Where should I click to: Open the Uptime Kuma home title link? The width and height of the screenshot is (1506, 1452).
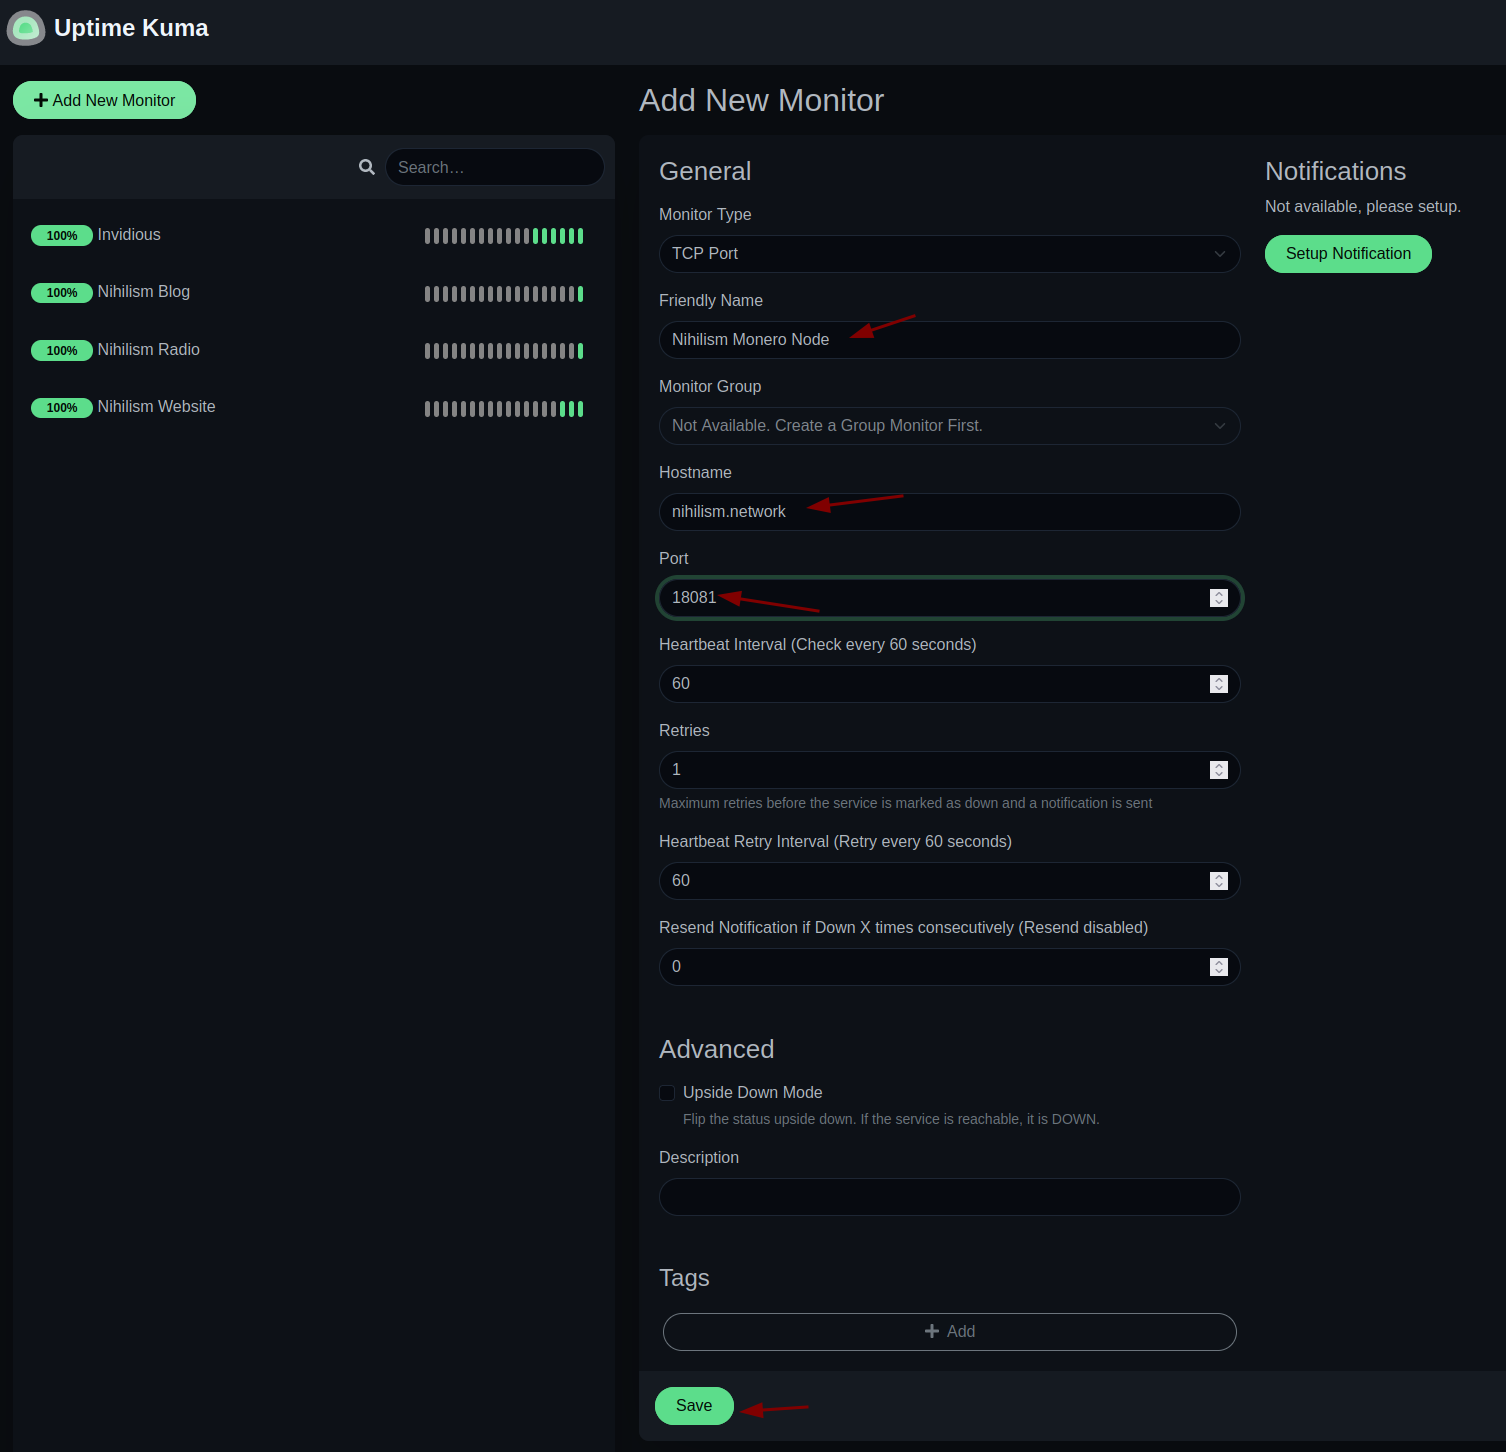pyautogui.click(x=131, y=28)
